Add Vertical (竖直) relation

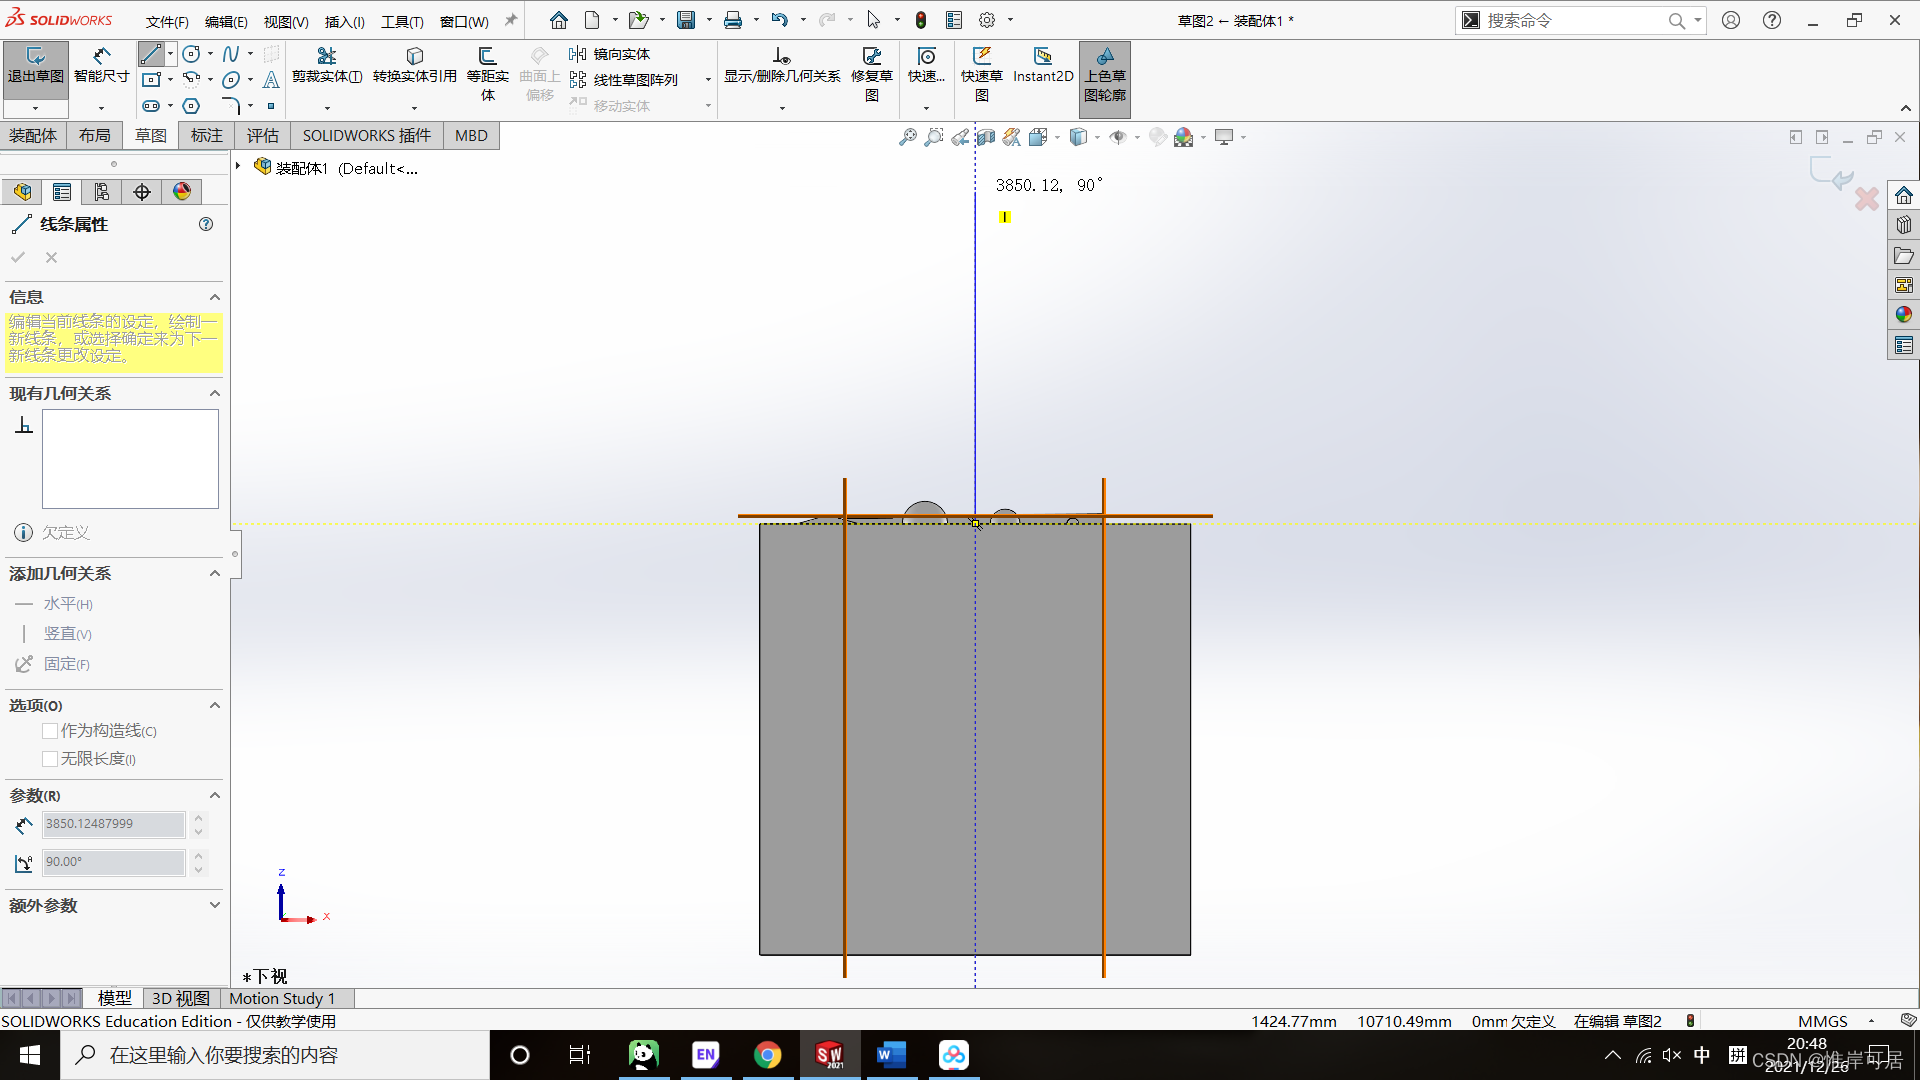pyautogui.click(x=67, y=634)
